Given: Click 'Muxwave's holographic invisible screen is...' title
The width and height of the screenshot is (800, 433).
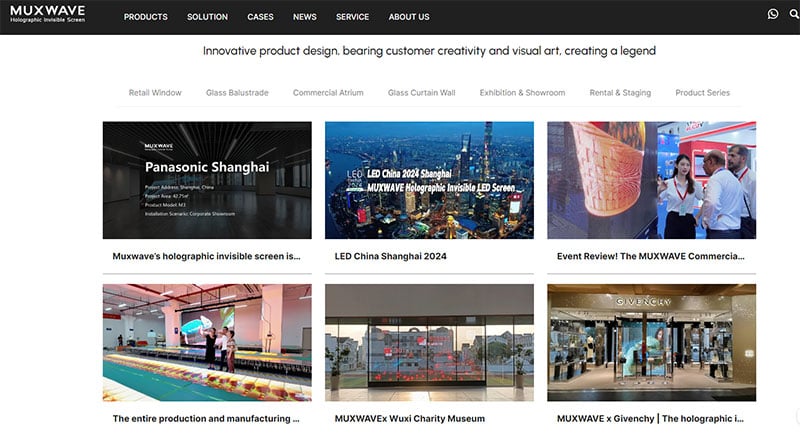Looking at the screenshot, I should point(206,257).
